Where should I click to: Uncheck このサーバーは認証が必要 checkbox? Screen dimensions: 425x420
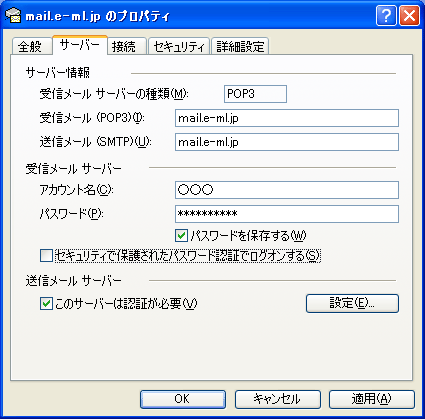[x=46, y=304]
